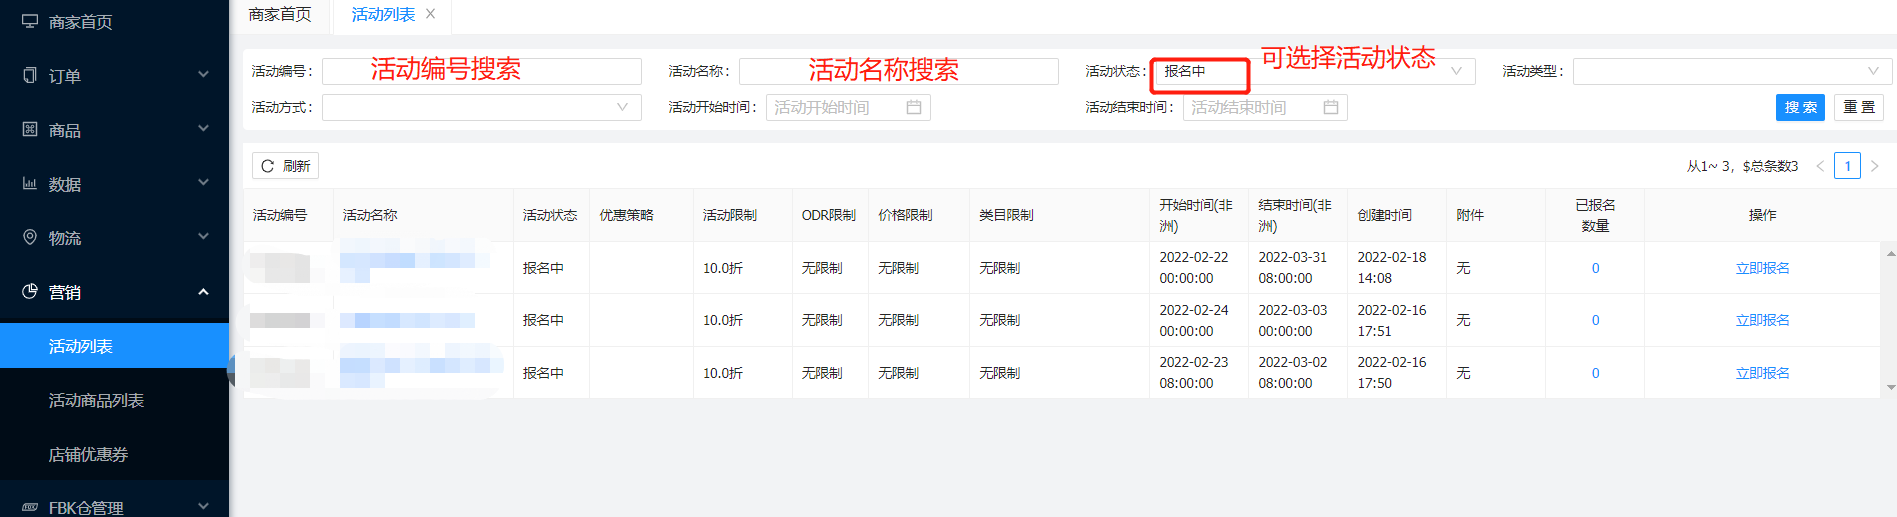
Task: Click the 物流 location pin icon
Action: 30,237
